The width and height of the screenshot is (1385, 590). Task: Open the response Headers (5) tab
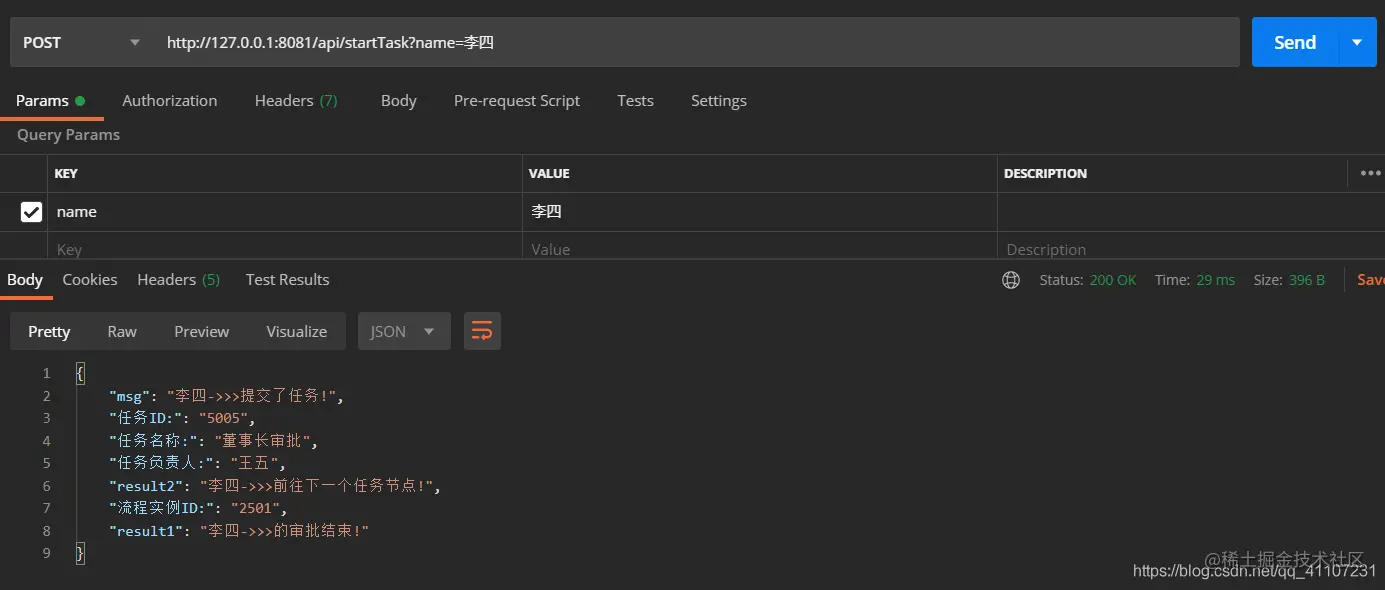(178, 280)
